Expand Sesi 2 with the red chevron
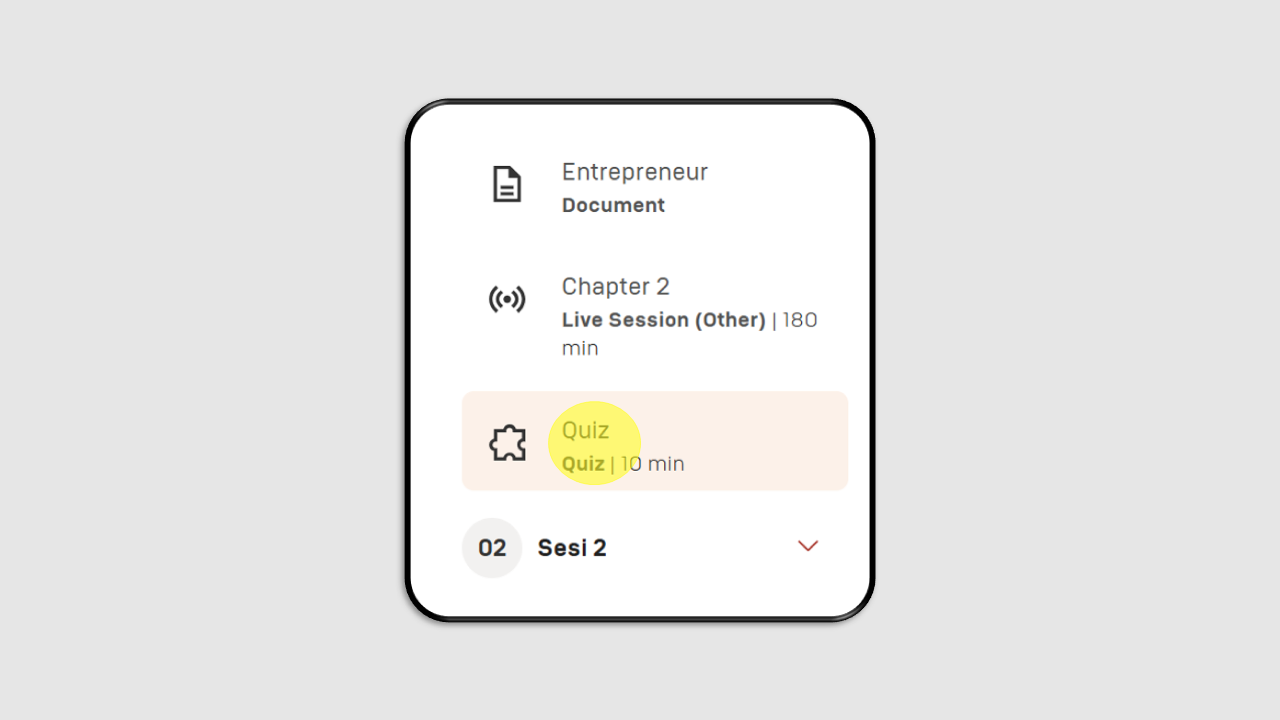The height and width of the screenshot is (720, 1280). click(x=808, y=546)
